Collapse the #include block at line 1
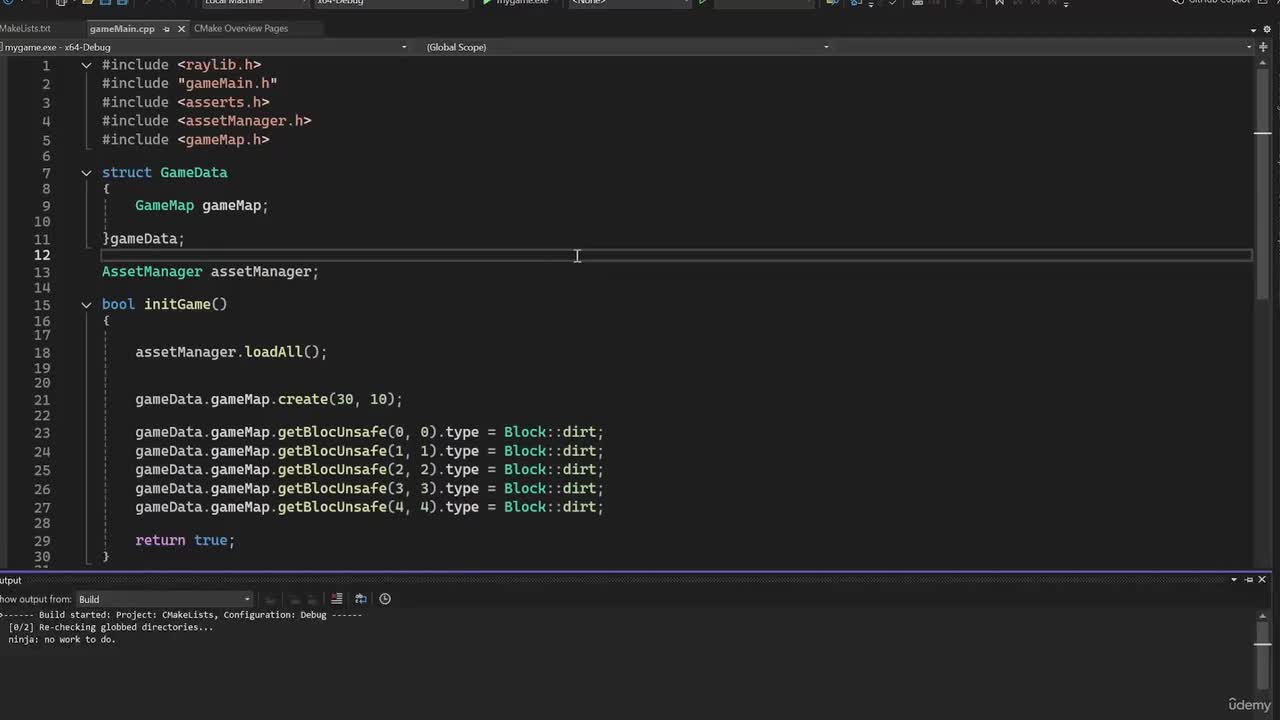The height and width of the screenshot is (720, 1280). click(x=86, y=65)
